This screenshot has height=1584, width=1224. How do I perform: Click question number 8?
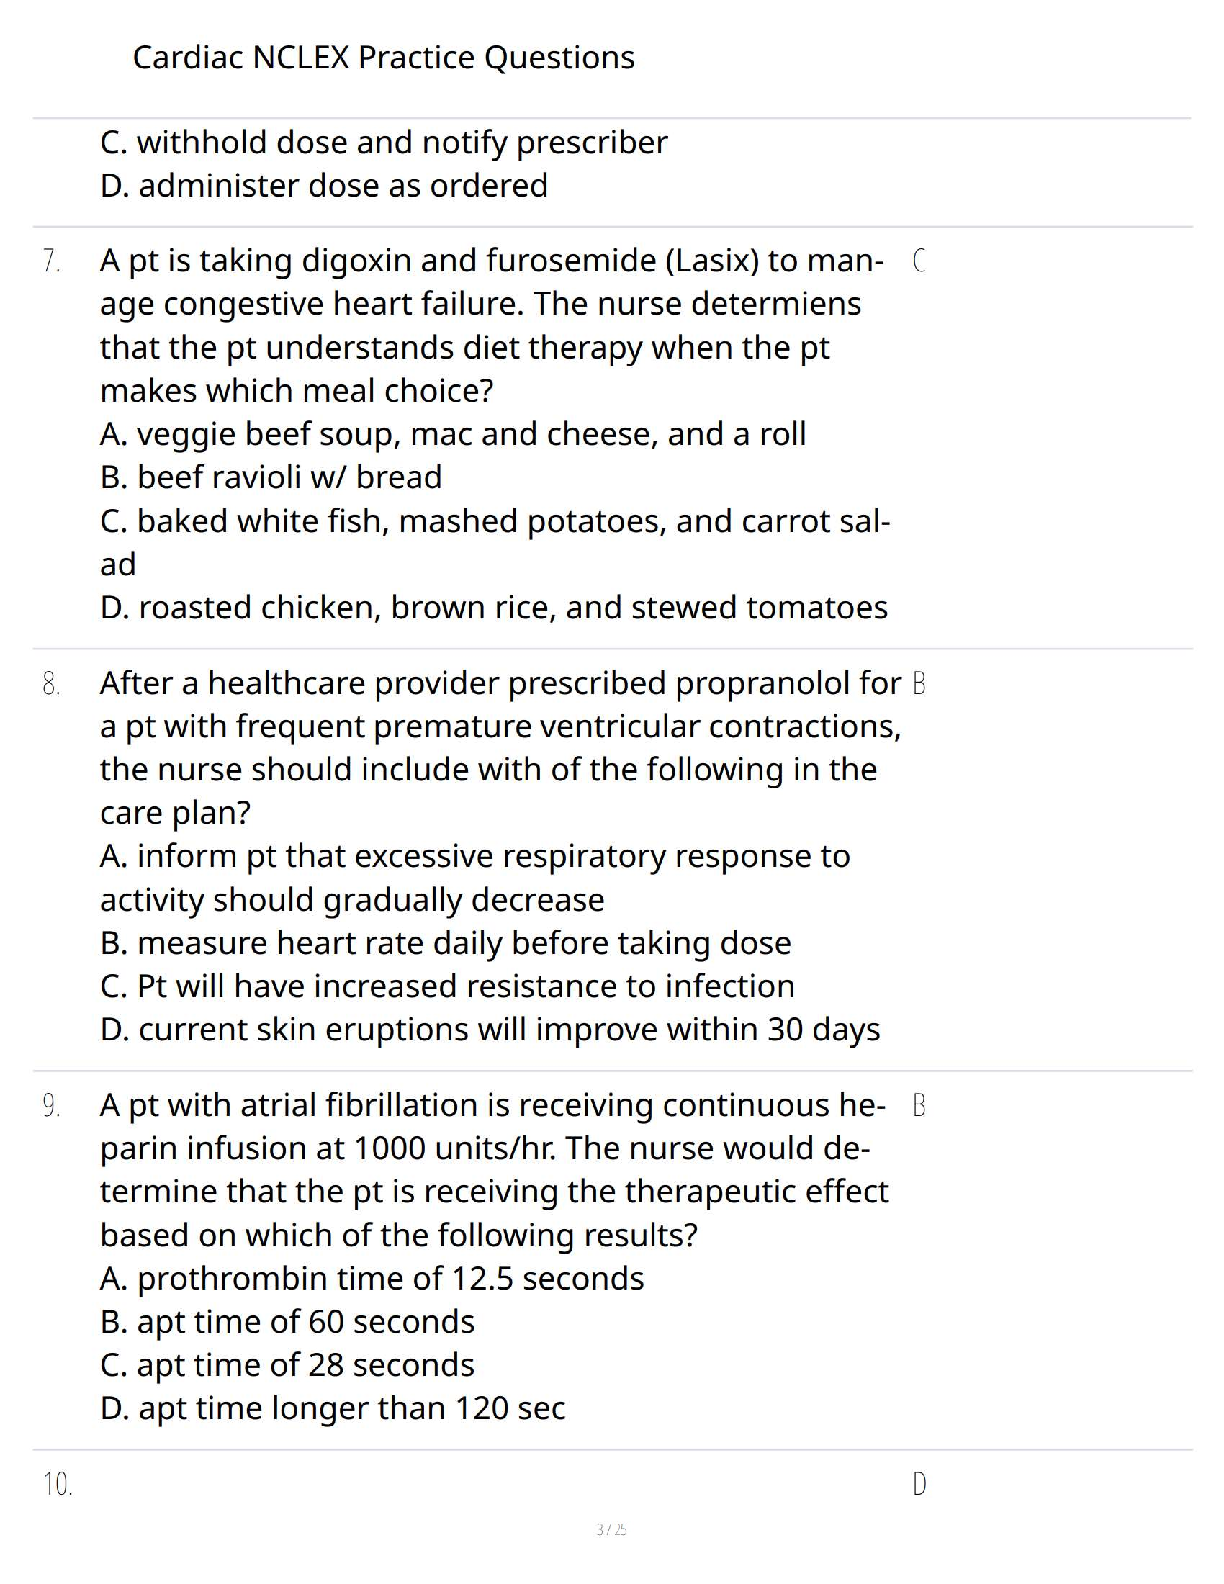[x=52, y=684]
